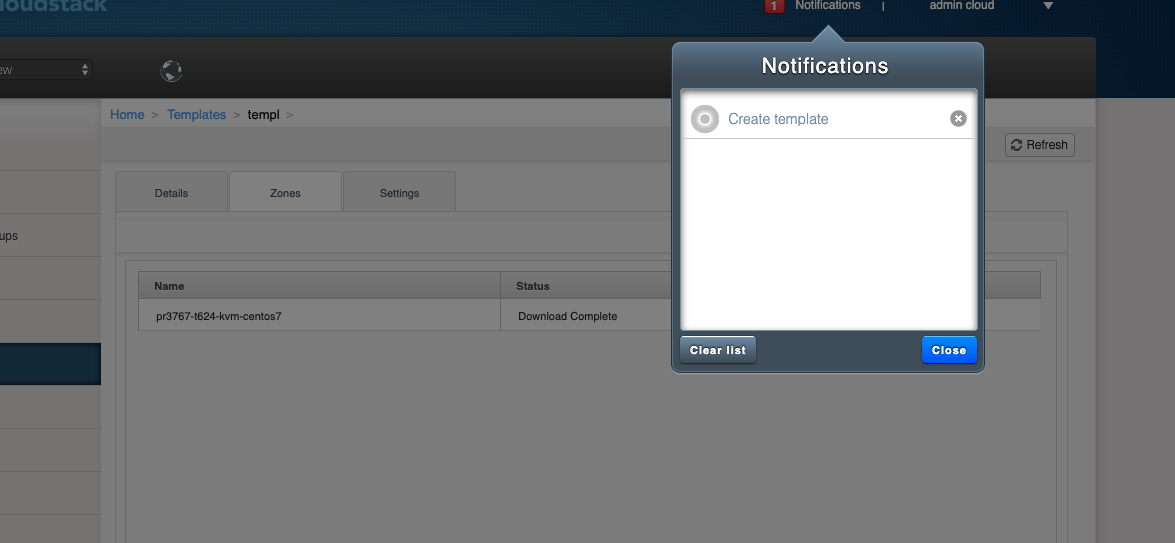Open the project view selector dropdown
This screenshot has width=1175, height=543.
point(45,70)
